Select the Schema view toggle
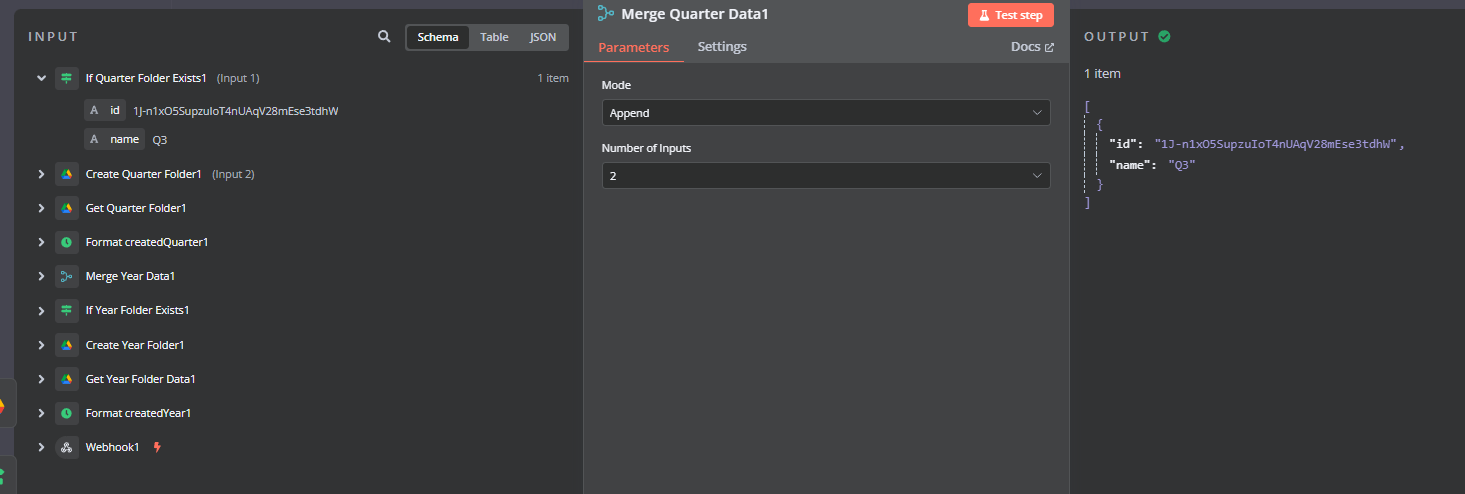1465x494 pixels. [438, 37]
